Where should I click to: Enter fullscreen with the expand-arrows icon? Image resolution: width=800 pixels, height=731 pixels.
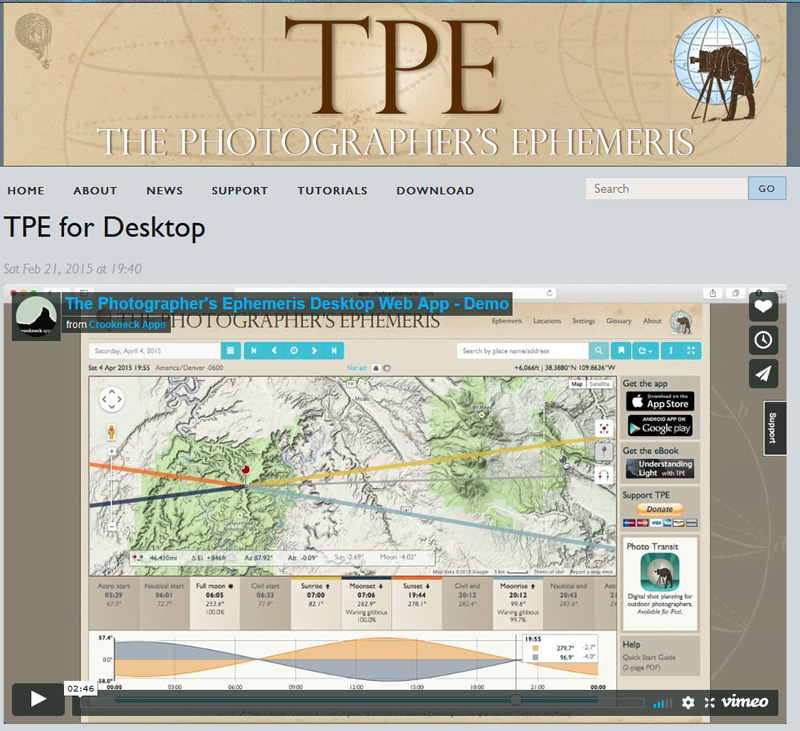click(x=709, y=702)
